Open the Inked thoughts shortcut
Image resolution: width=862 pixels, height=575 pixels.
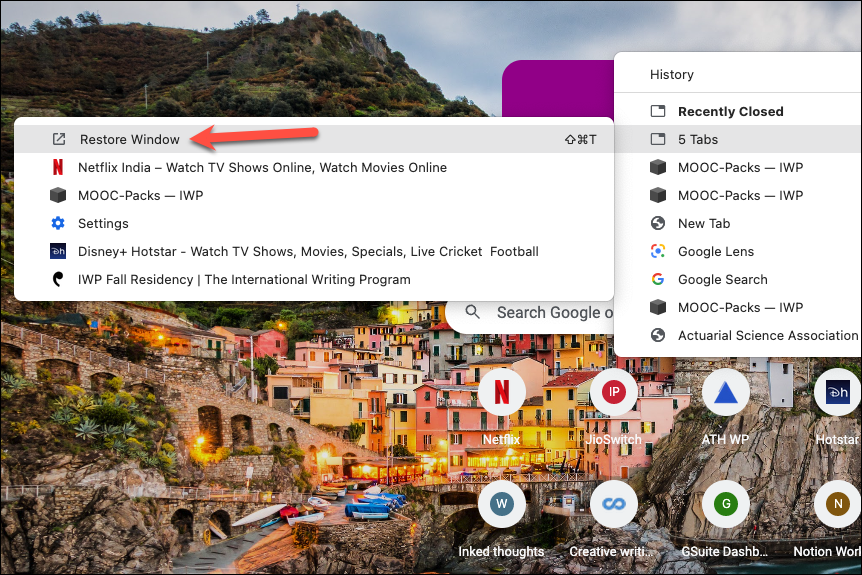coord(501,519)
